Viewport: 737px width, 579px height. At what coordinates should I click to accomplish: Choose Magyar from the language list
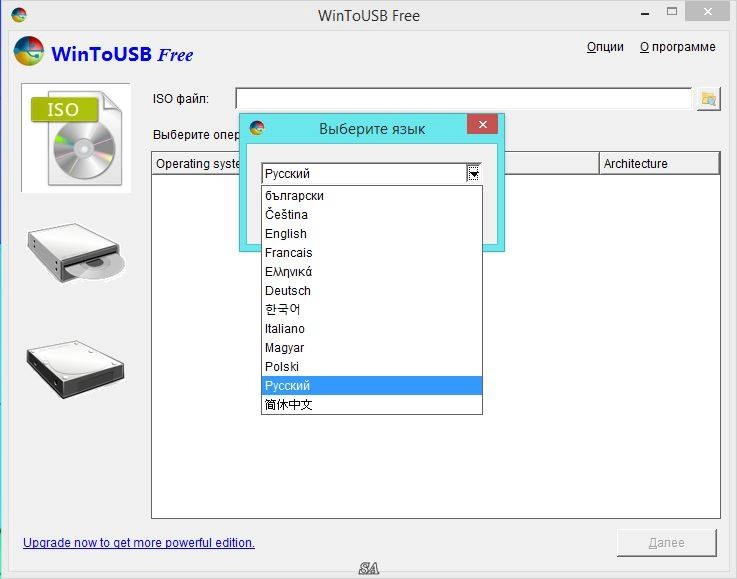tap(372, 347)
